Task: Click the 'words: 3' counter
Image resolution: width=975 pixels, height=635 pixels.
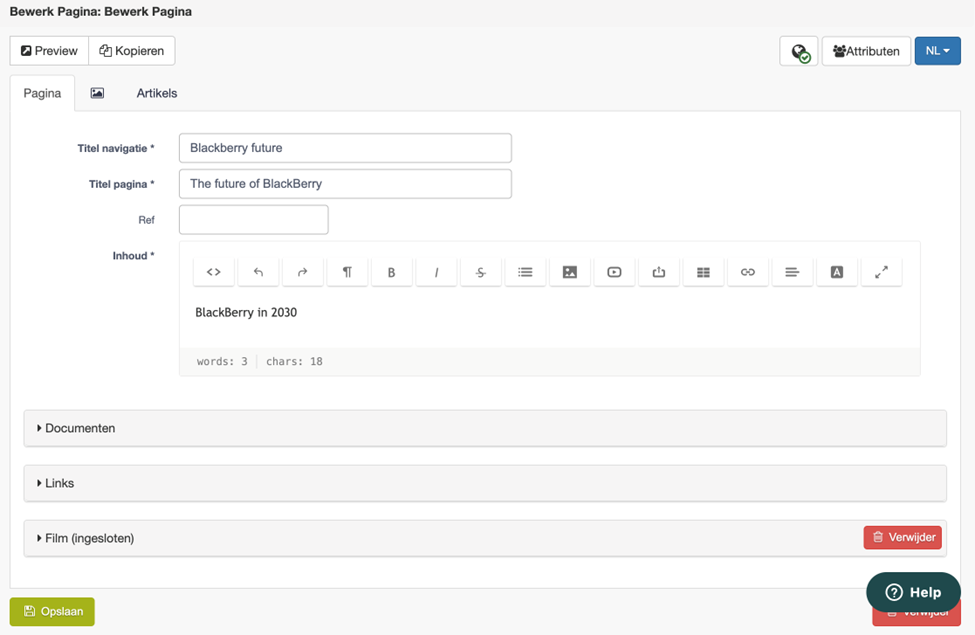Action: [222, 361]
